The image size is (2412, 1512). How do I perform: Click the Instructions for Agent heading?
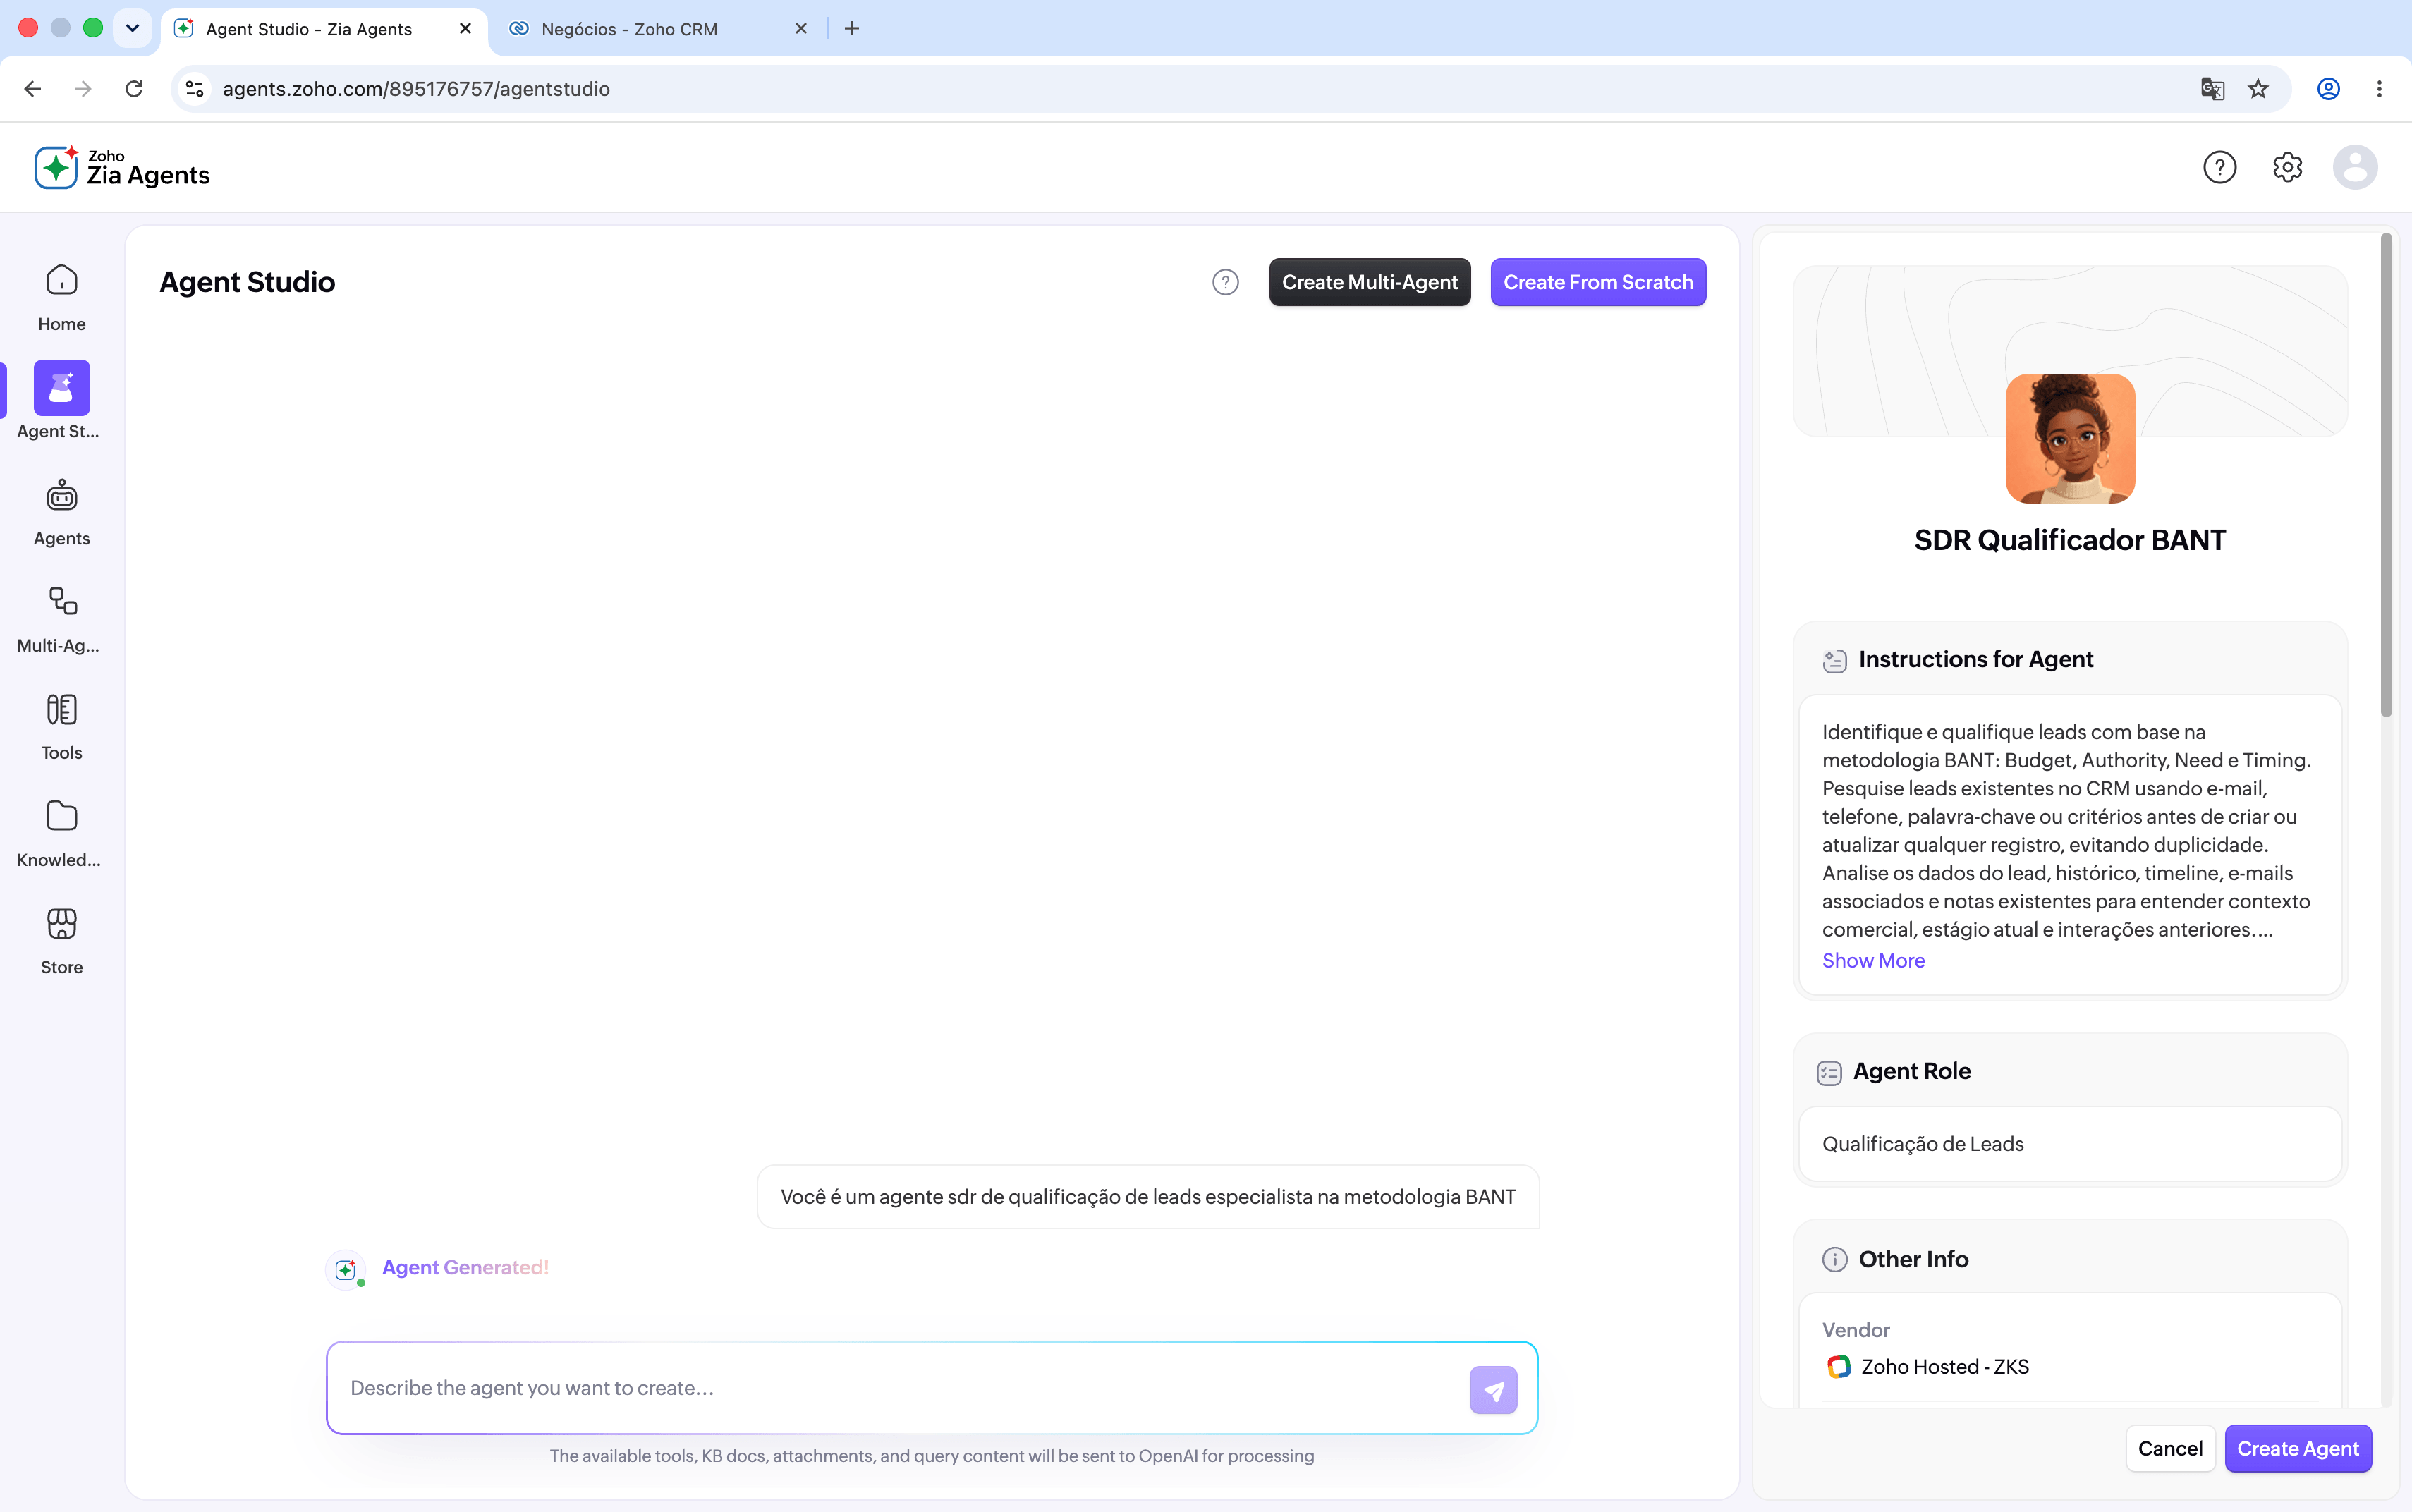(1975, 660)
